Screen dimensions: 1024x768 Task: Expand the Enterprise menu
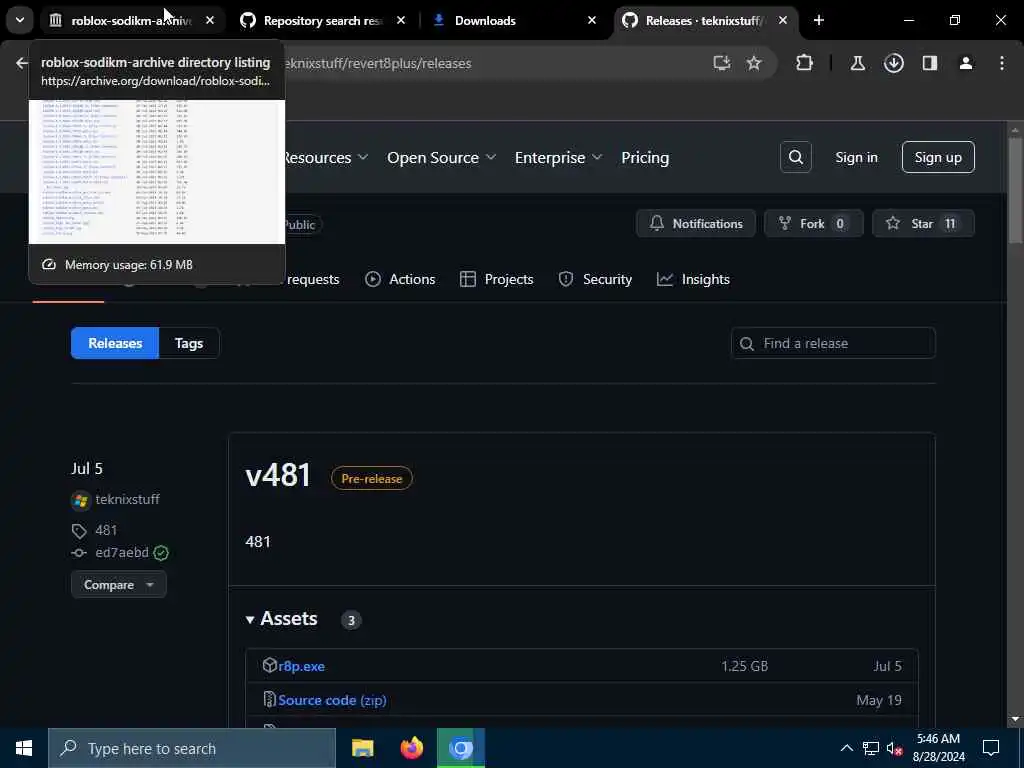click(558, 158)
